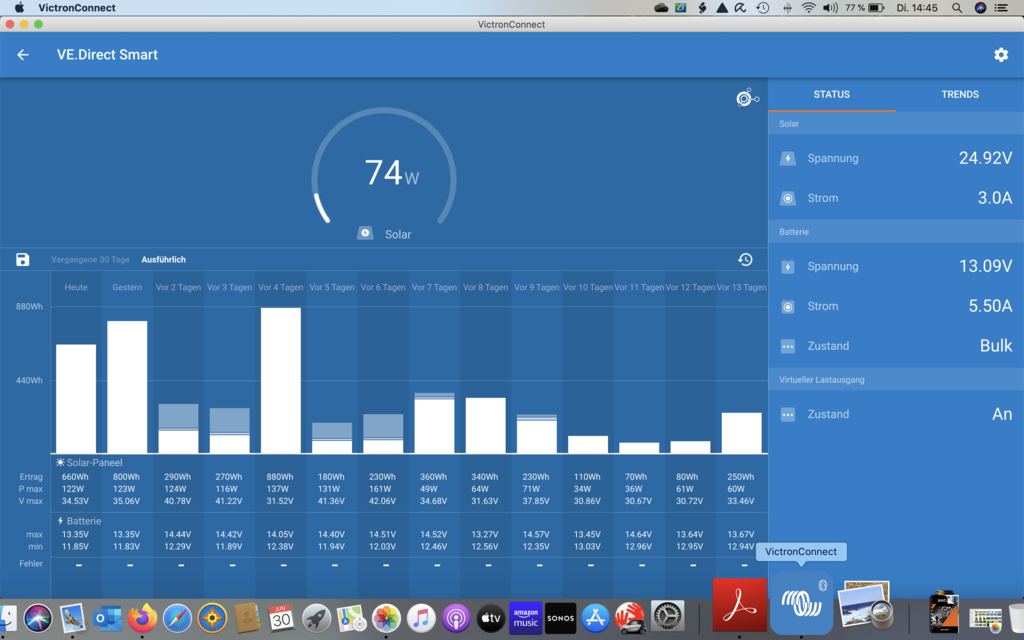Select the Vor 4 Tagen bar
Viewport: 1024px width, 640px height.
[x=281, y=380]
